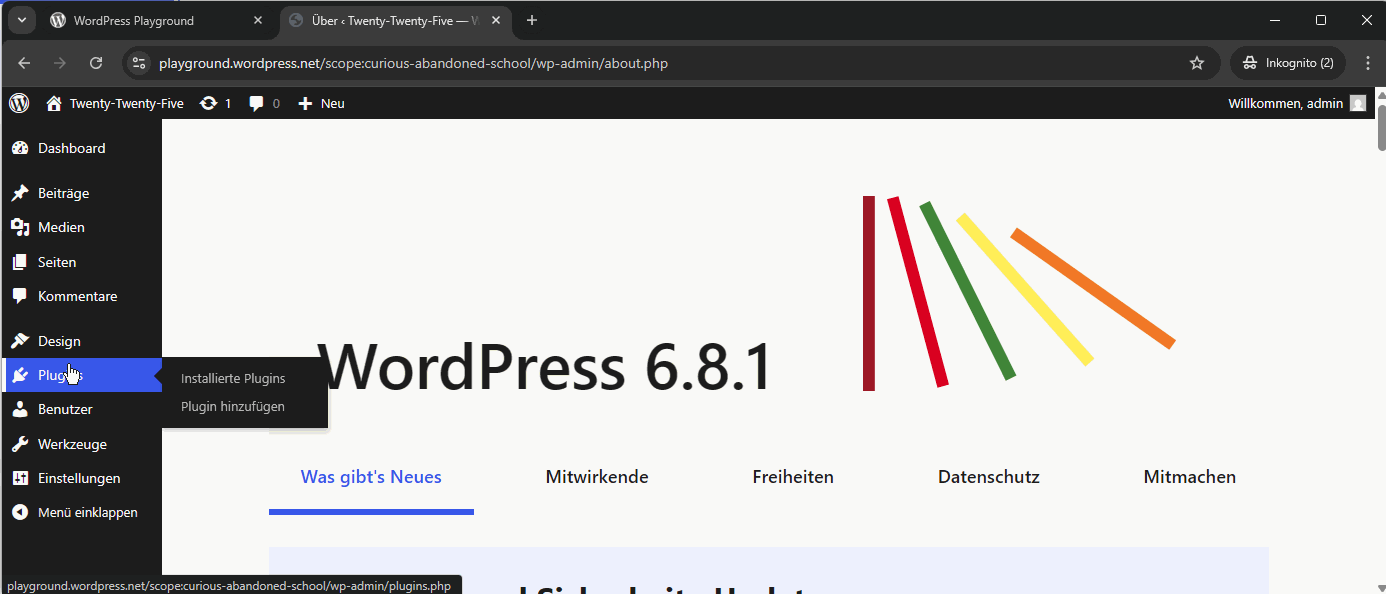
Task: Open Installierte Plugins from the flyout
Action: click(x=233, y=379)
